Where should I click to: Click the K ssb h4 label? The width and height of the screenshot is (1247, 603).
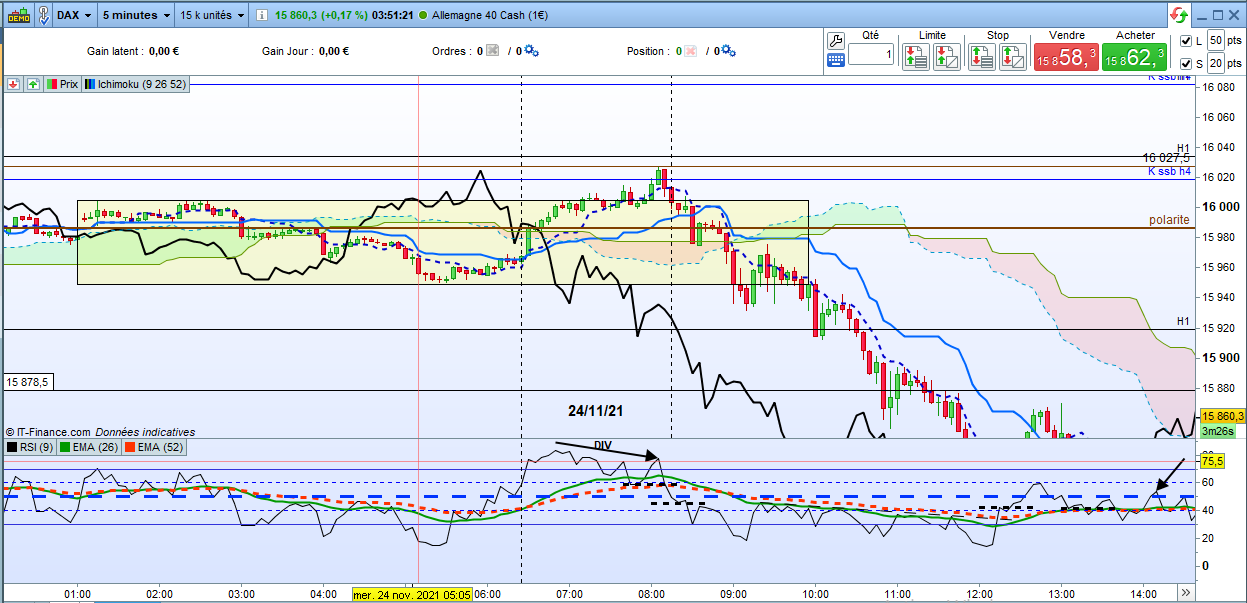1169,171
